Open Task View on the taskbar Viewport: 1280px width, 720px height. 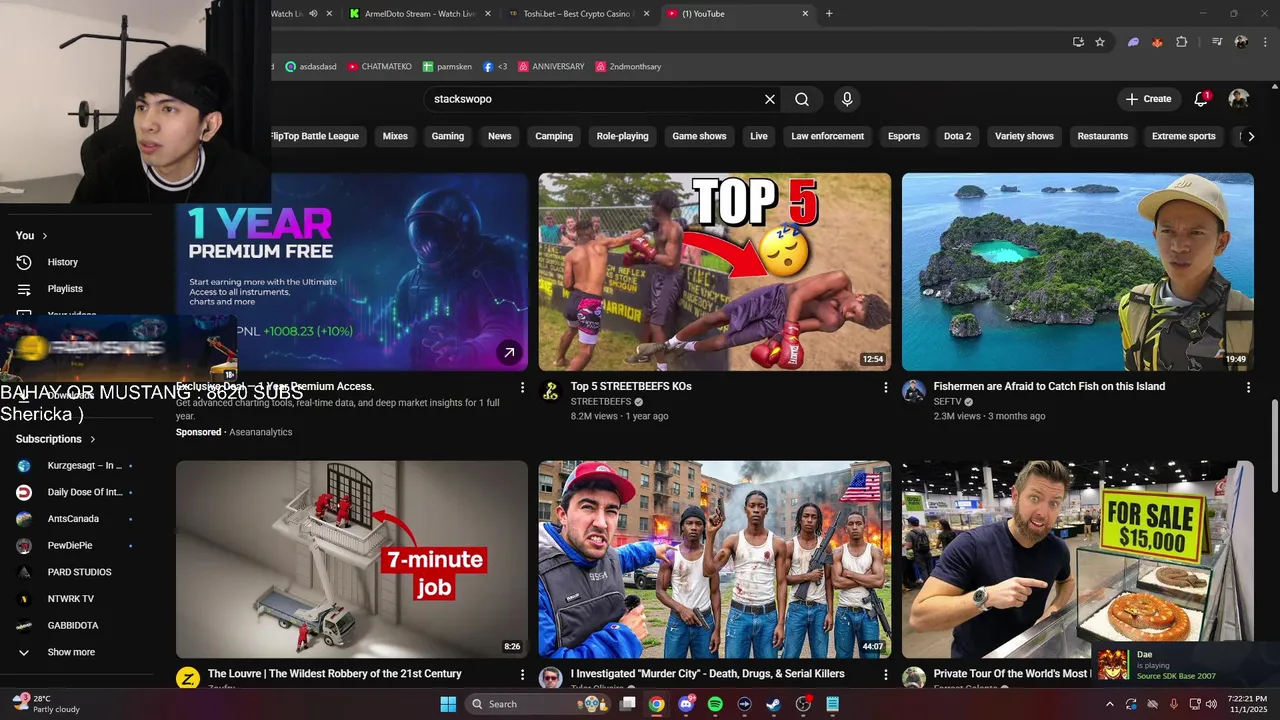pos(627,704)
